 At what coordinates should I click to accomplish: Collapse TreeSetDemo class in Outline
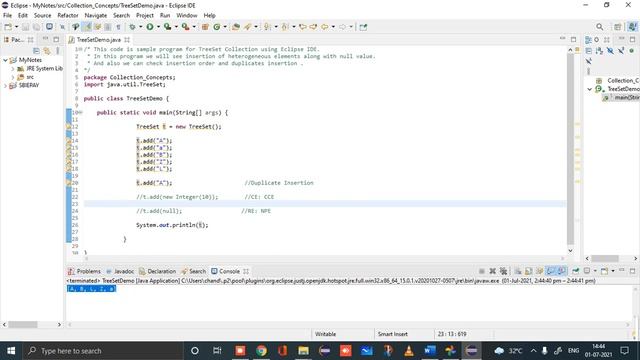click(590, 89)
